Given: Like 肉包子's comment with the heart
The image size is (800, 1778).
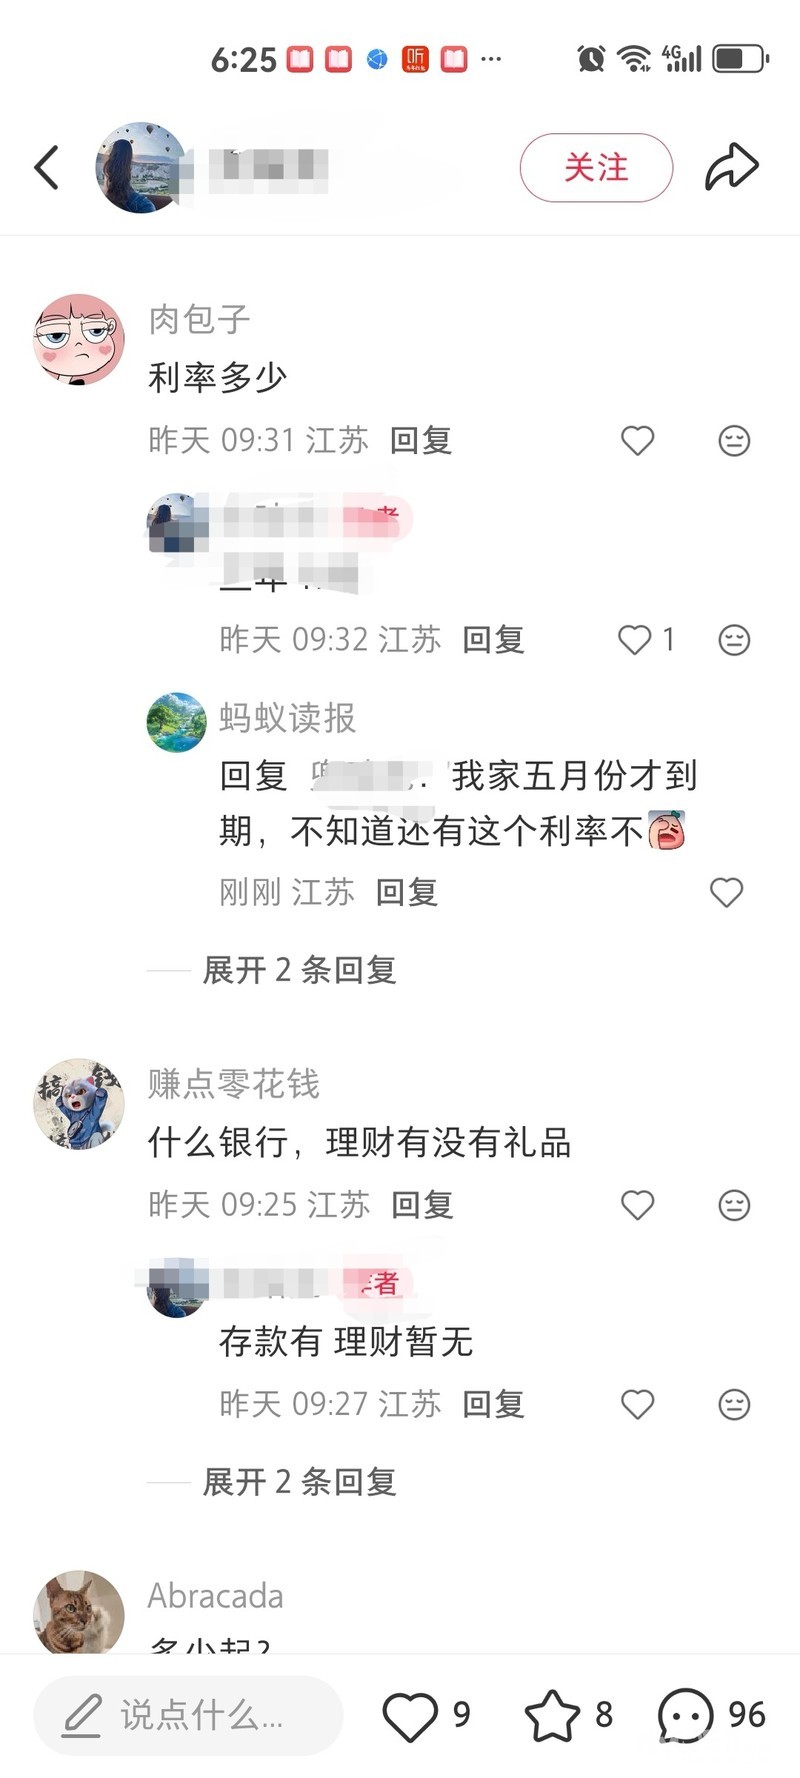Looking at the screenshot, I should coord(637,441).
